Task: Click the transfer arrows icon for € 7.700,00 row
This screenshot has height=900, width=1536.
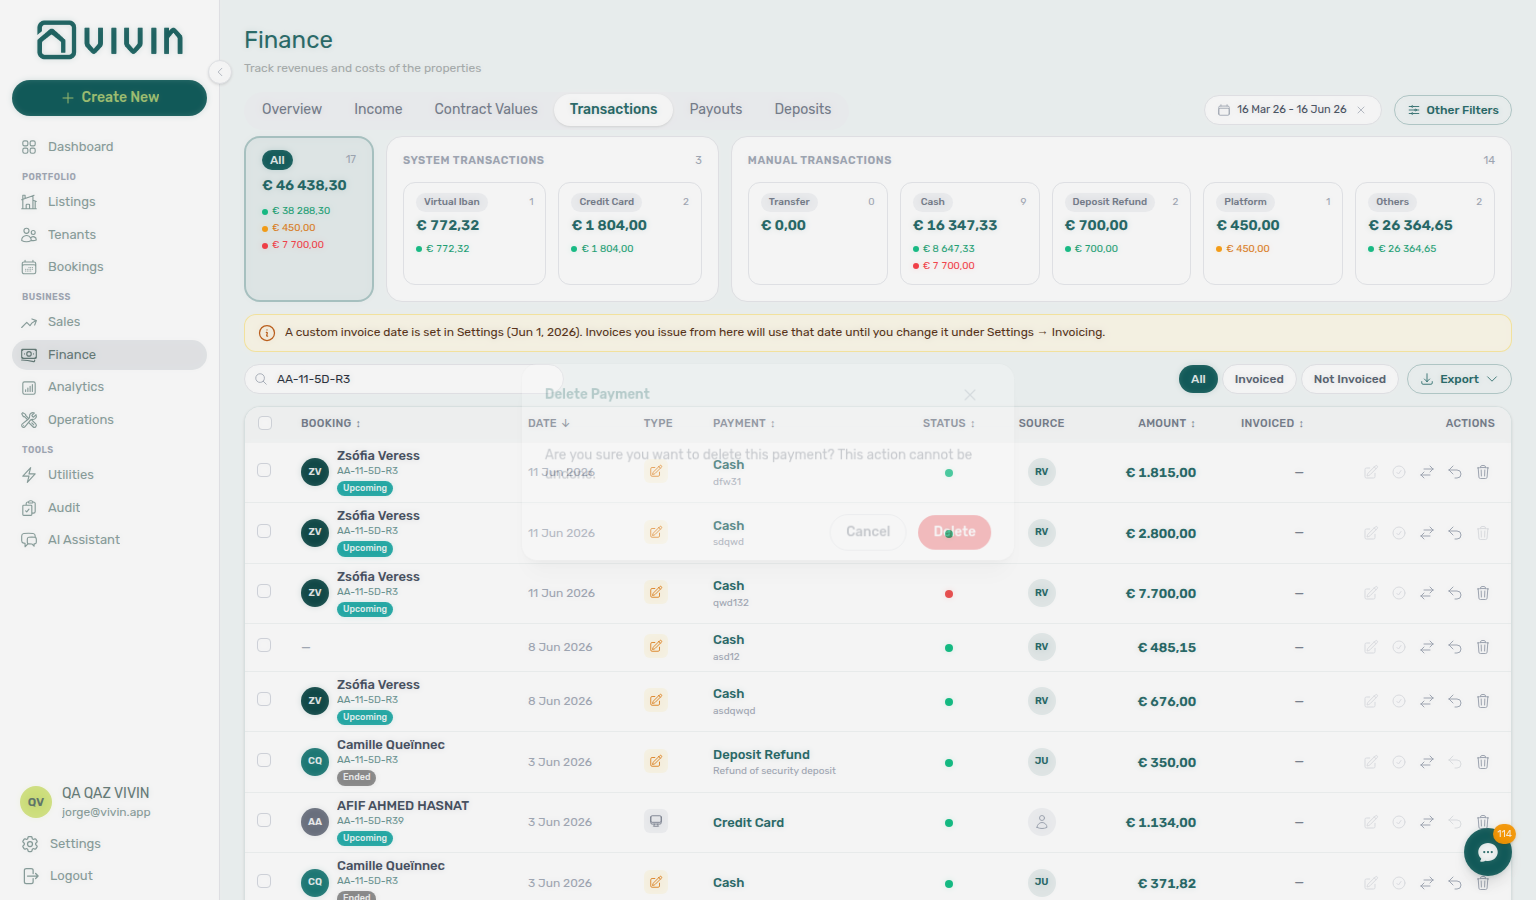Action: 1427,593
